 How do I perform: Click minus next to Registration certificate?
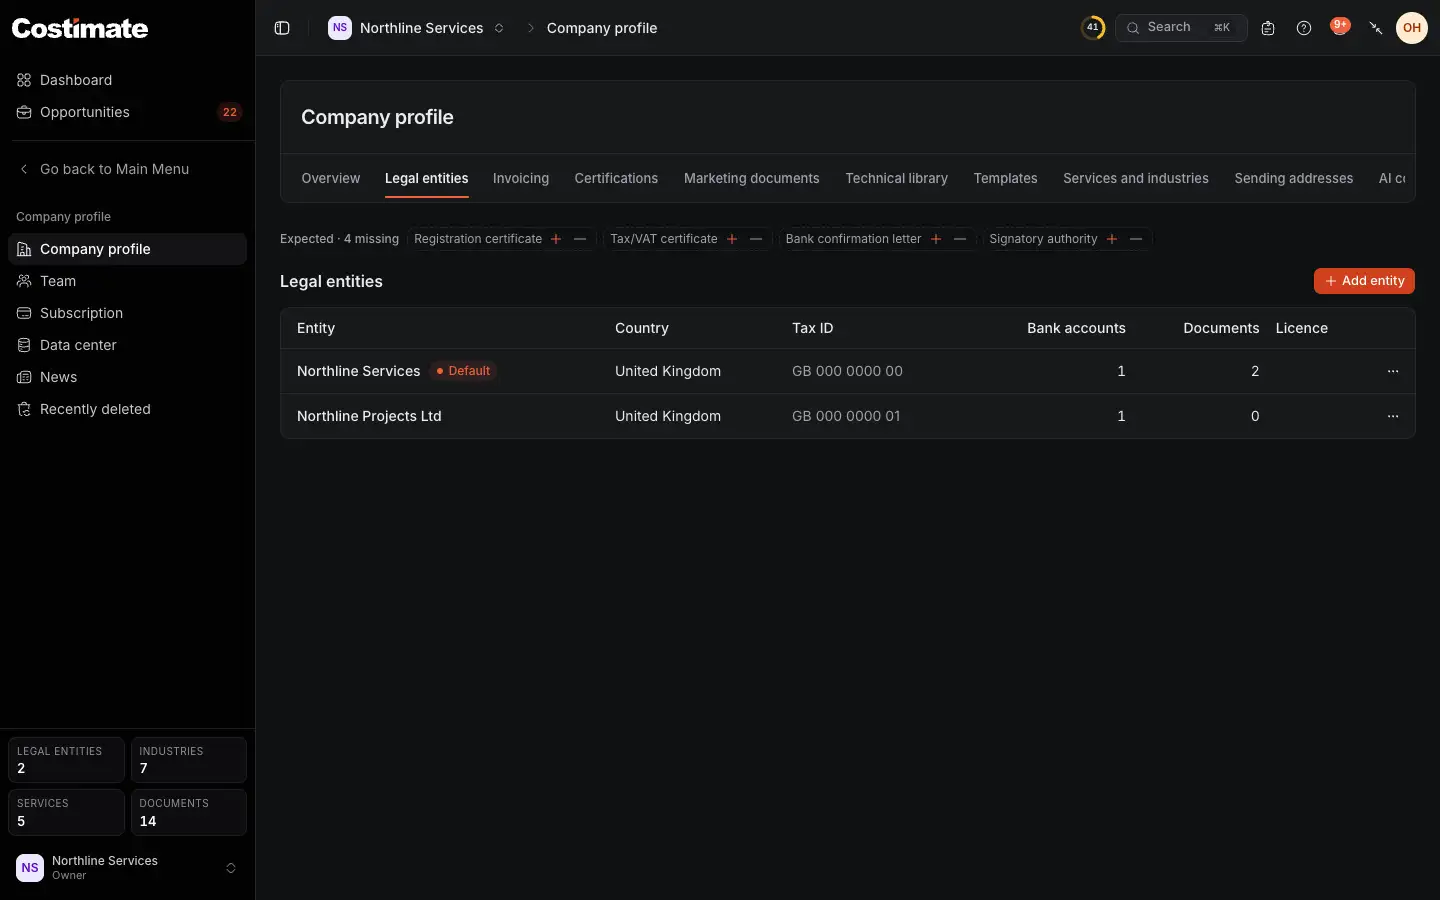pos(580,239)
